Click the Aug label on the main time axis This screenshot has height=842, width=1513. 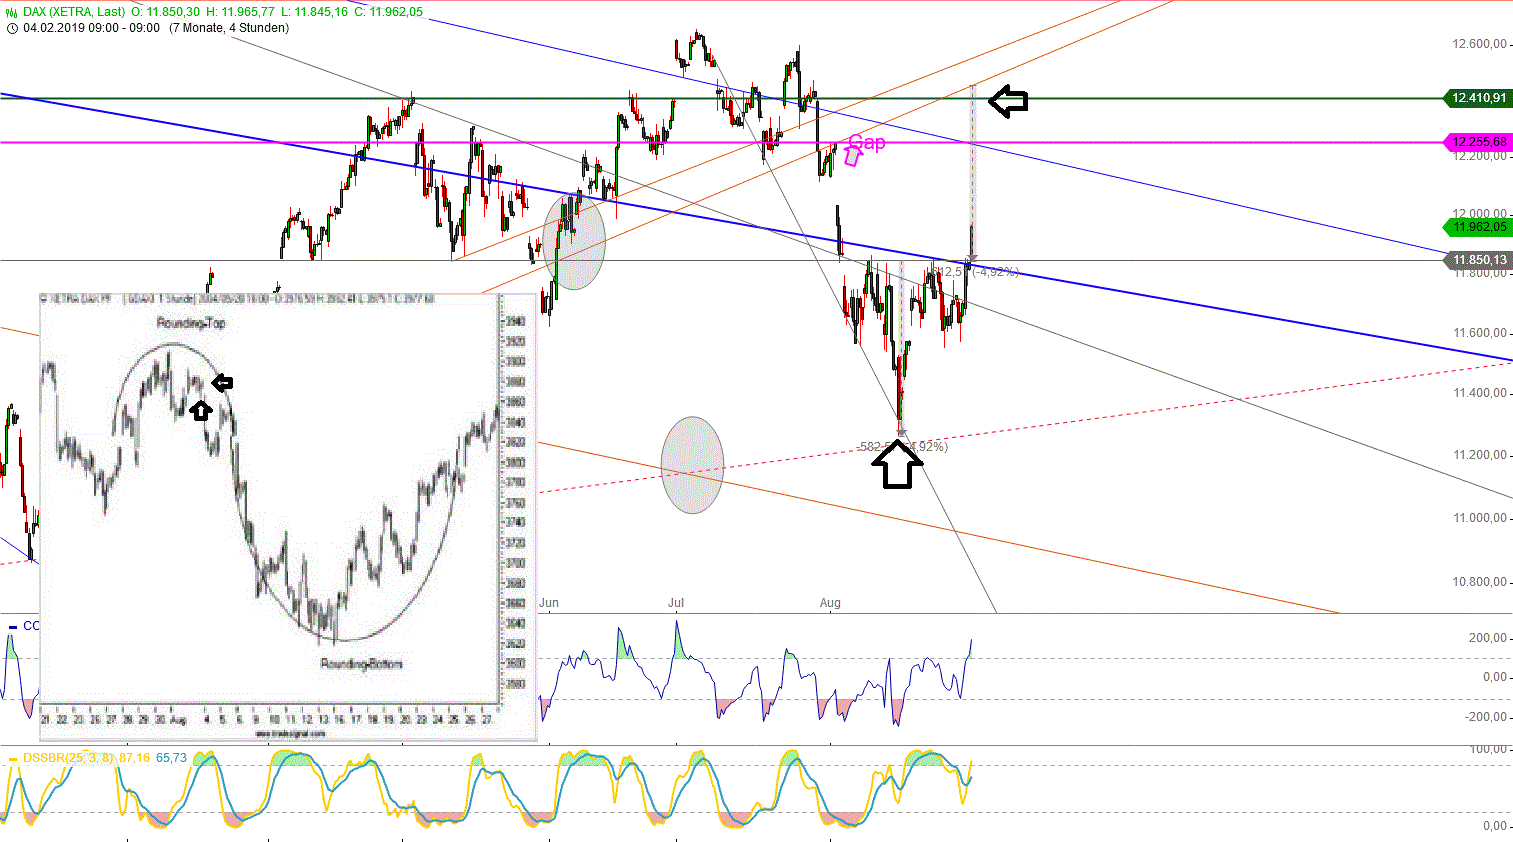pos(830,603)
